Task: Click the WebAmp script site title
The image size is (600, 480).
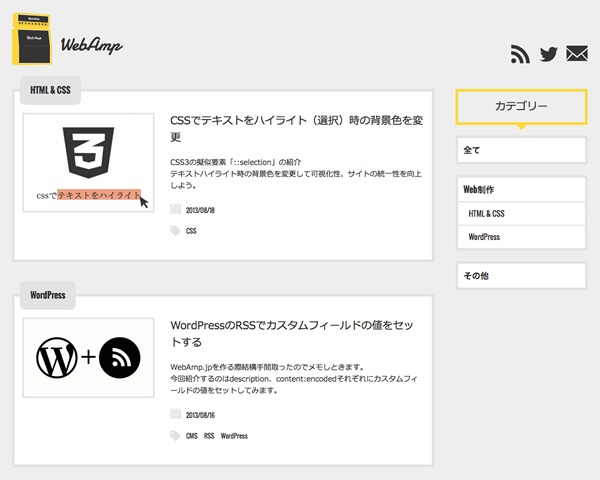Action: 91,45
